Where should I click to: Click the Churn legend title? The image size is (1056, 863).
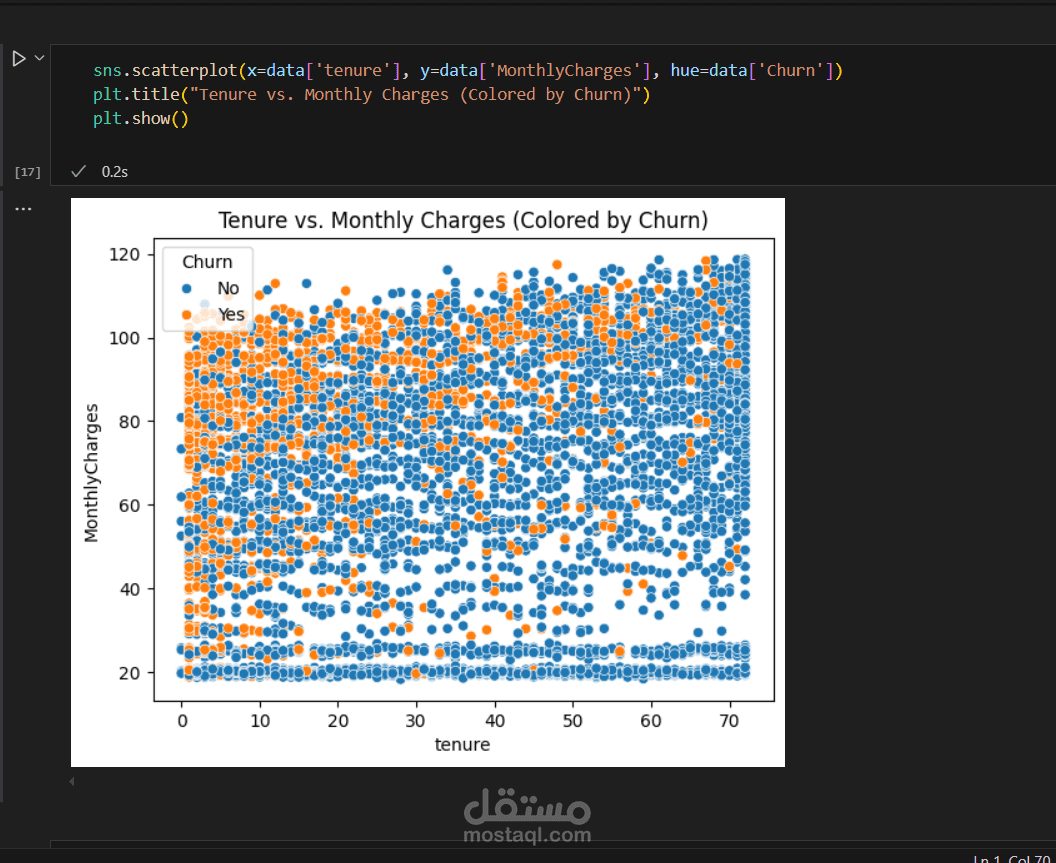[207, 262]
